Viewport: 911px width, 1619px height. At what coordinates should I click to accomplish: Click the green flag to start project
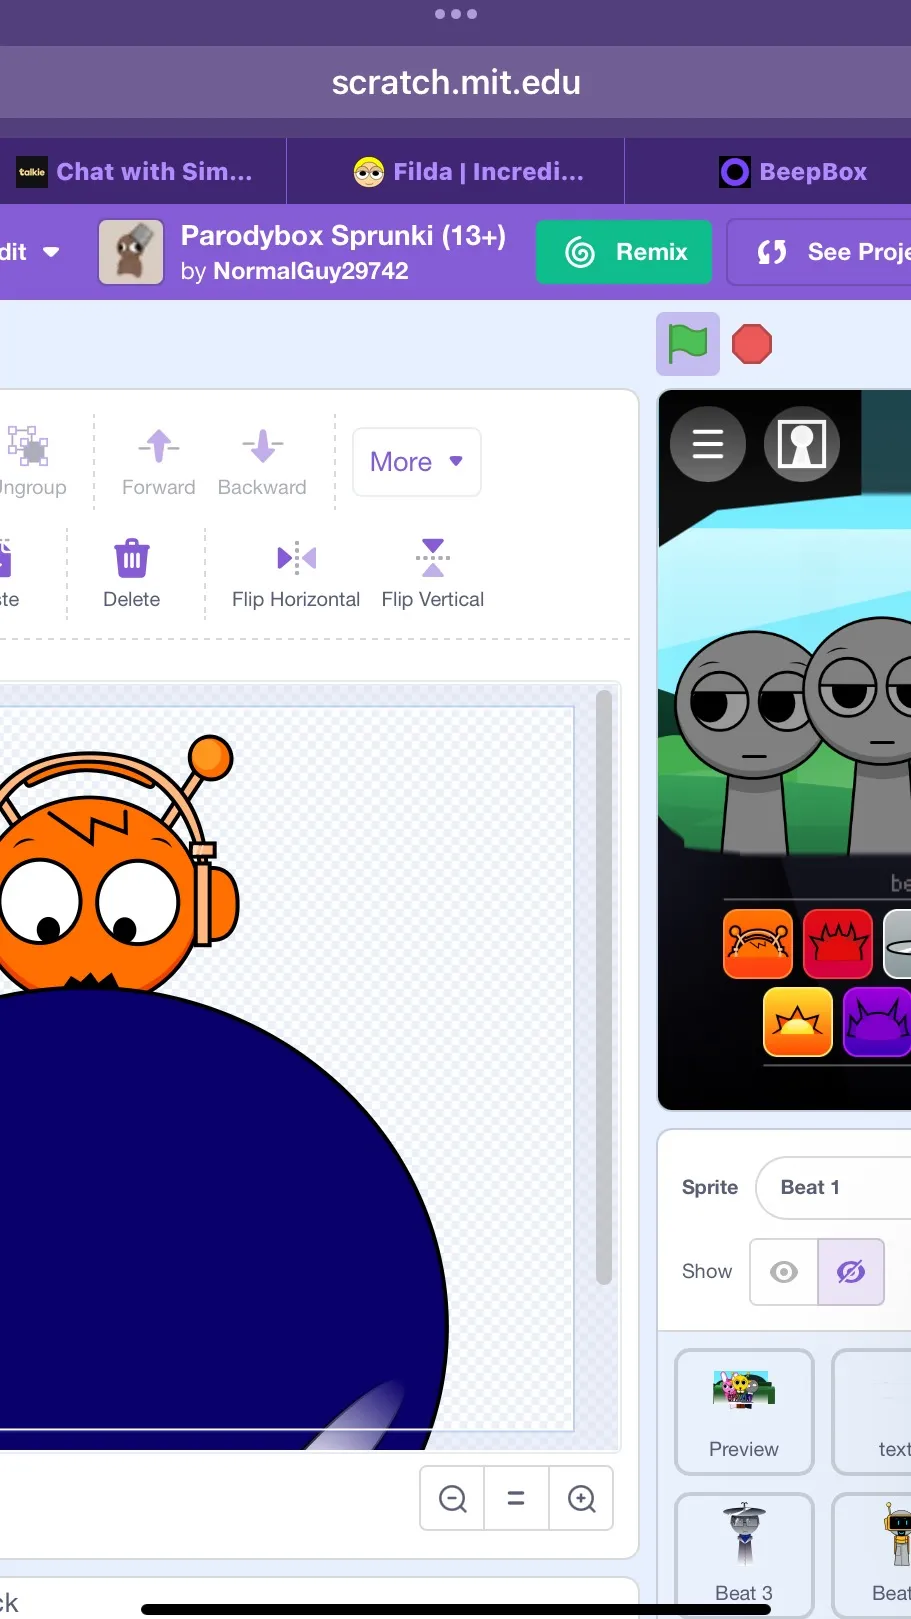click(x=687, y=344)
